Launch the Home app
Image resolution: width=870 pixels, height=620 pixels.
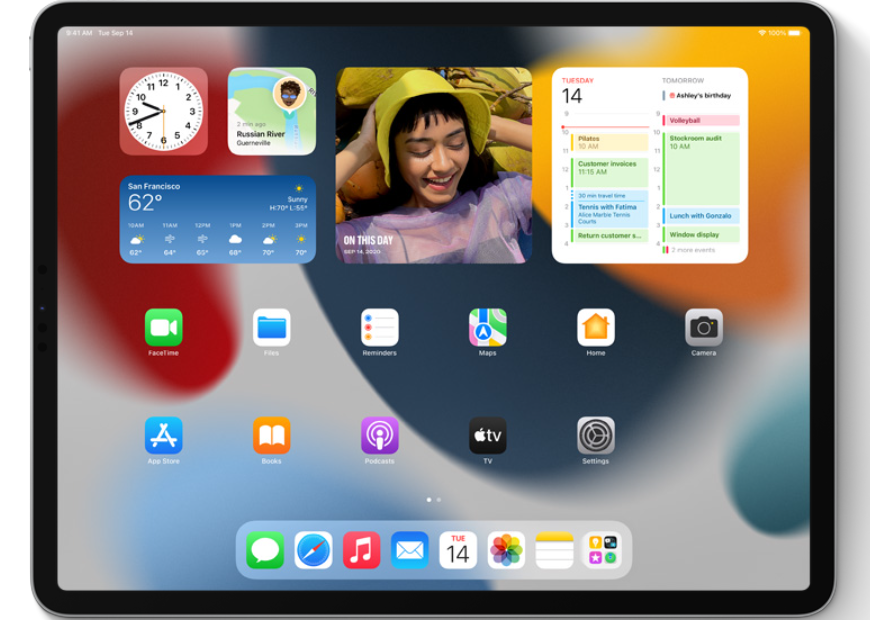[x=595, y=327]
